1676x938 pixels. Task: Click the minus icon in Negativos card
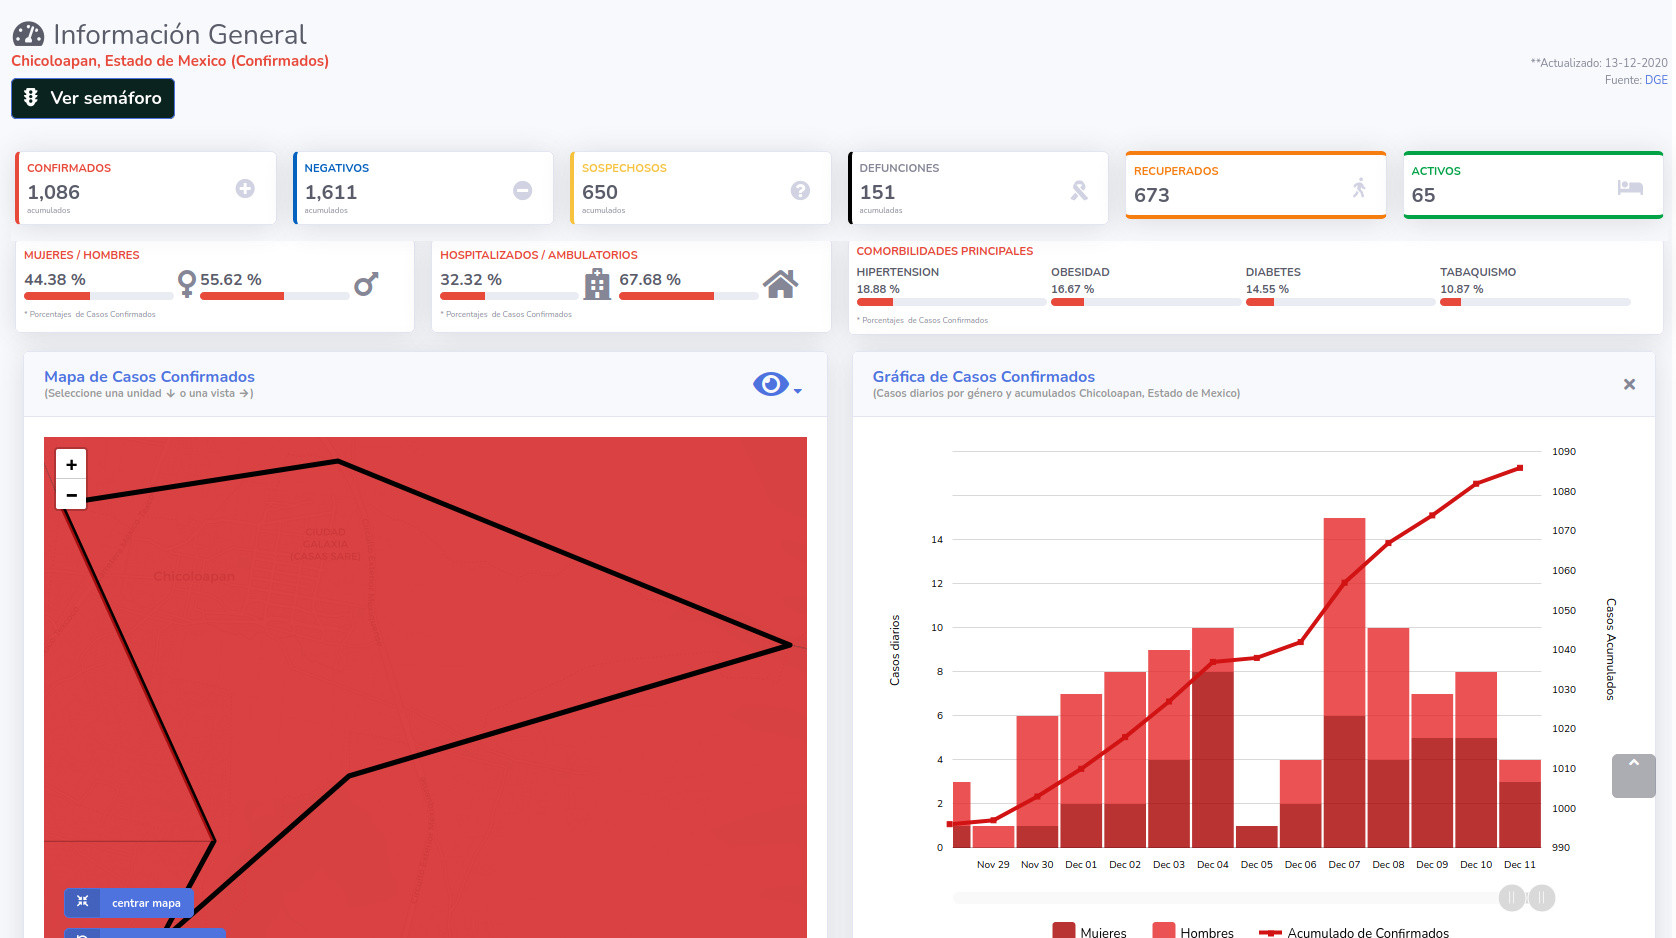click(523, 190)
